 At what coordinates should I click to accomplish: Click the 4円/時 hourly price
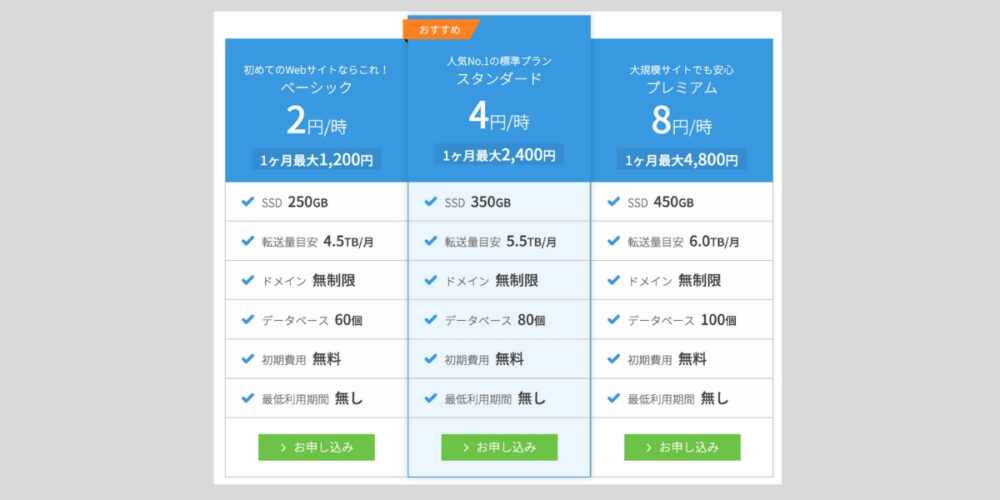pyautogui.click(x=499, y=117)
